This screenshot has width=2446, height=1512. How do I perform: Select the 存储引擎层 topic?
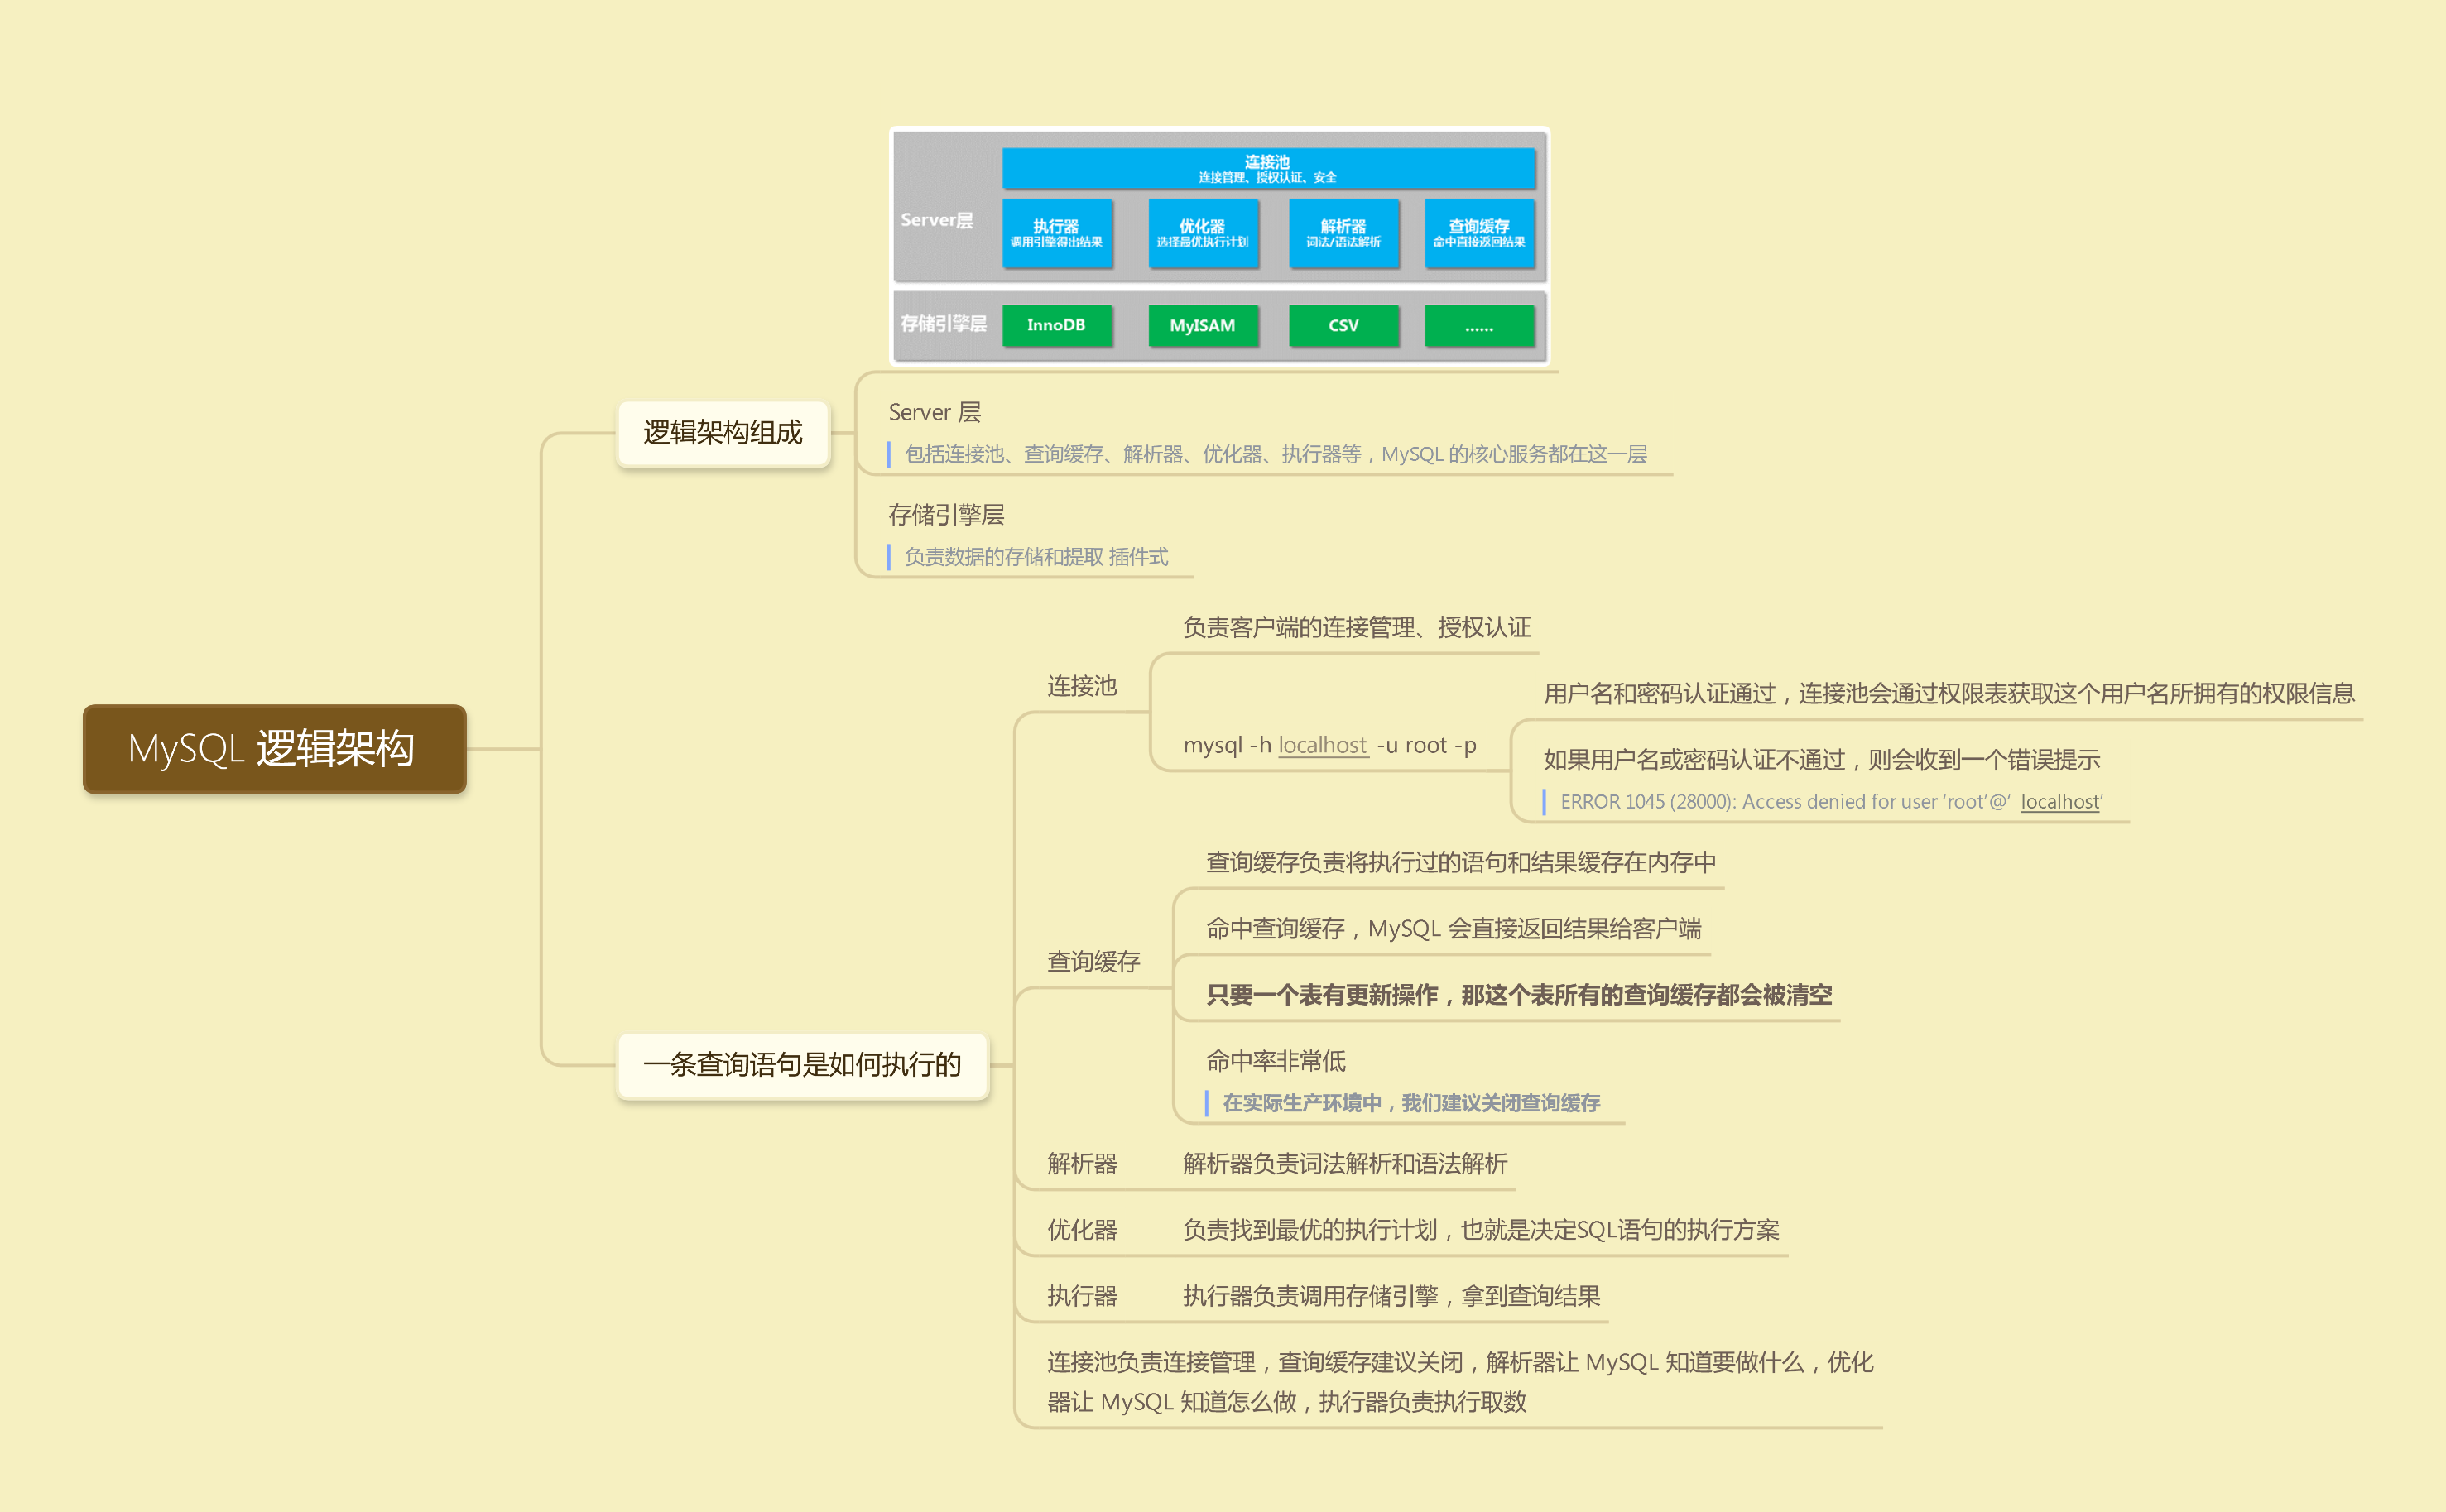tap(946, 515)
